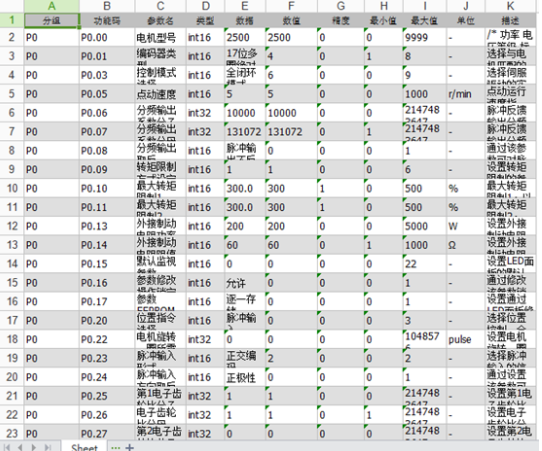The width and height of the screenshot is (542, 451).
Task: Click unit cell r/min
Action: [466, 94]
